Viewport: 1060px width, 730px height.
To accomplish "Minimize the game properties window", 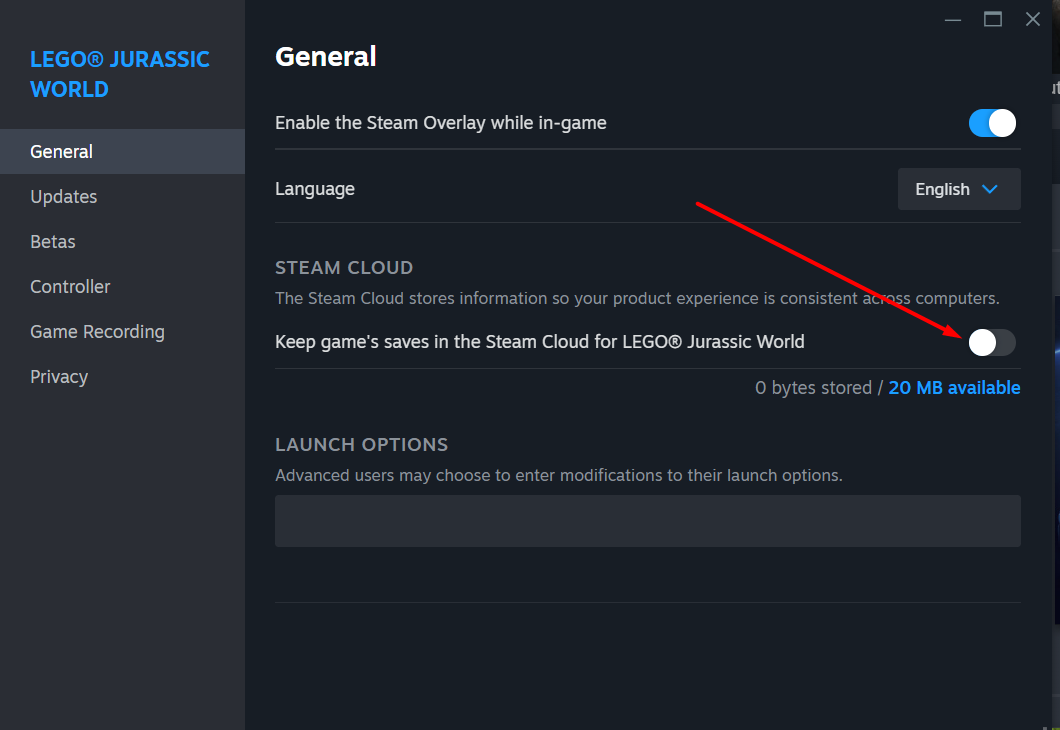I will 953,19.
